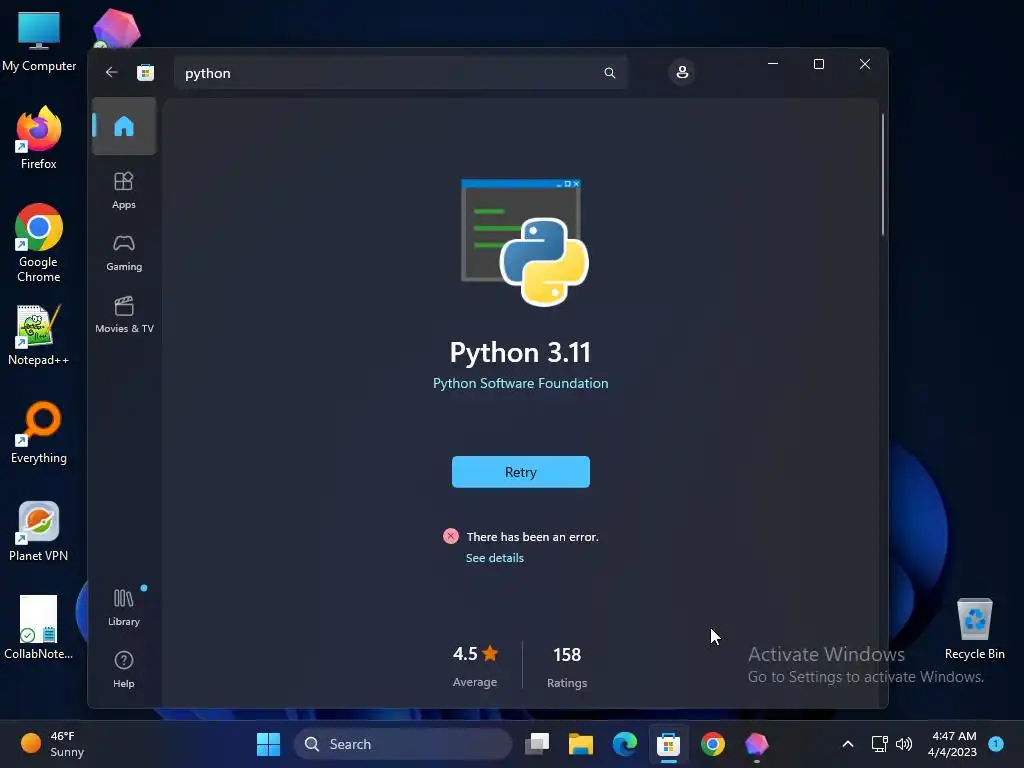Click the network icon in system tray
The image size is (1024, 768).
880,744
